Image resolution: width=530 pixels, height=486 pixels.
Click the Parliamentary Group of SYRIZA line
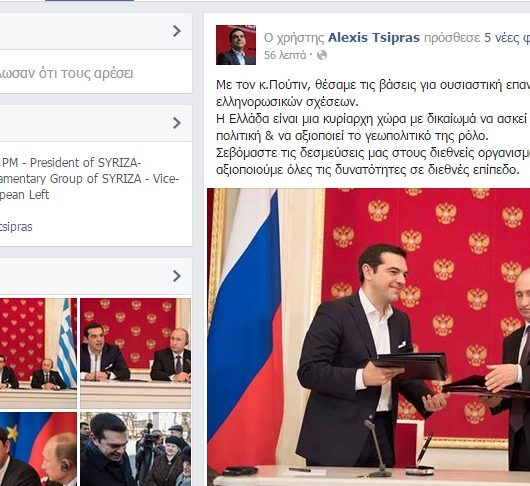(x=89, y=179)
